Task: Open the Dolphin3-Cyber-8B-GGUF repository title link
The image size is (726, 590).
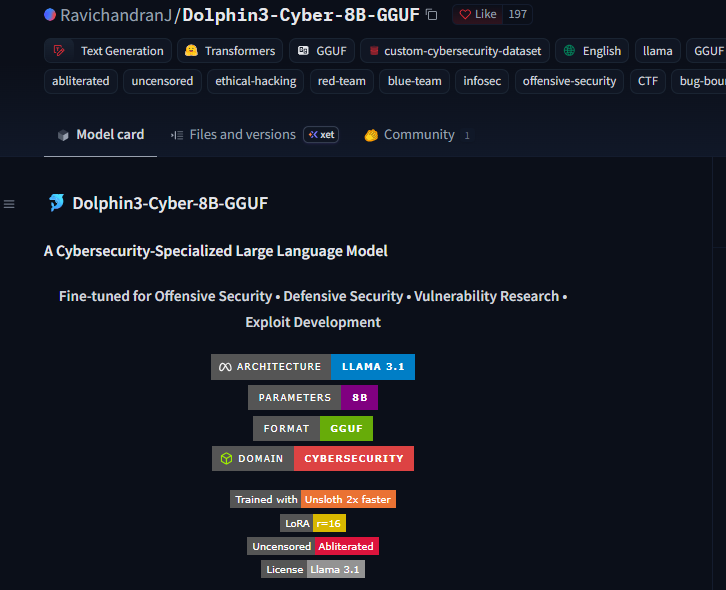Action: pyautogui.click(x=301, y=15)
